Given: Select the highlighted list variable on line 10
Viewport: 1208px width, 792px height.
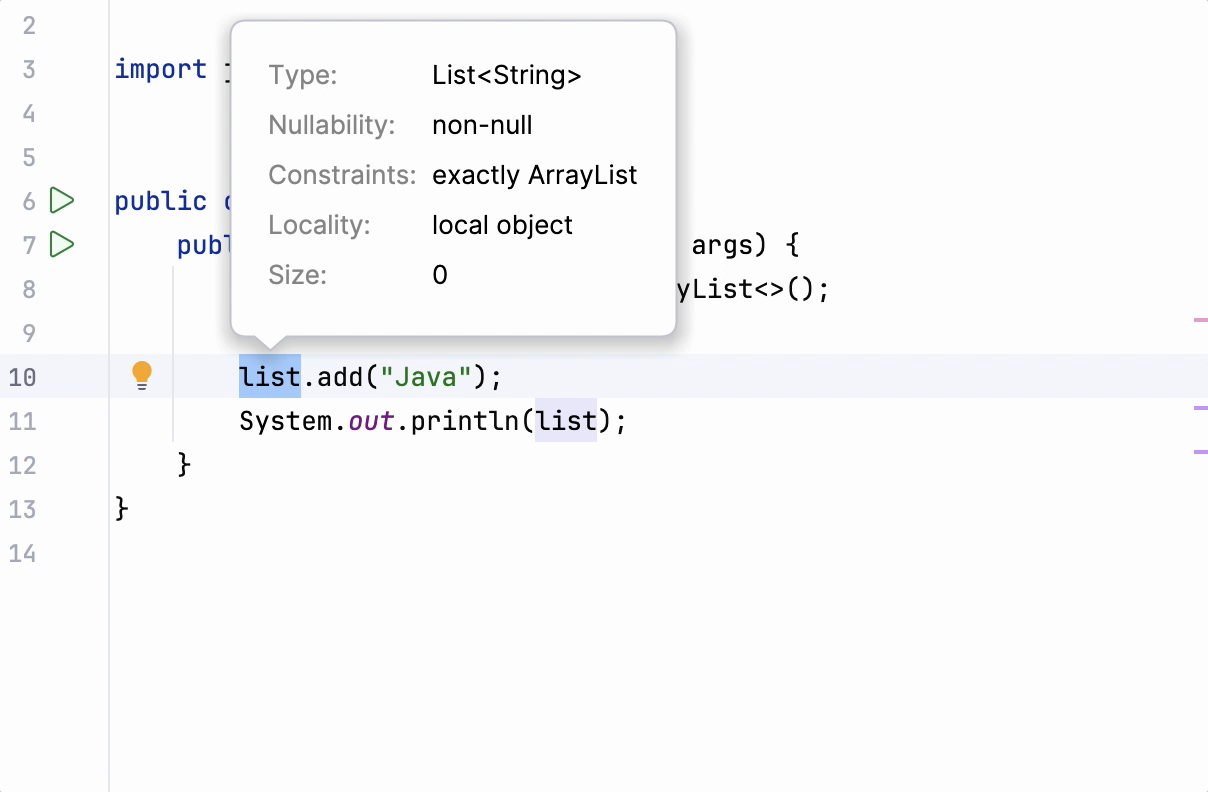Looking at the screenshot, I should coord(268,376).
